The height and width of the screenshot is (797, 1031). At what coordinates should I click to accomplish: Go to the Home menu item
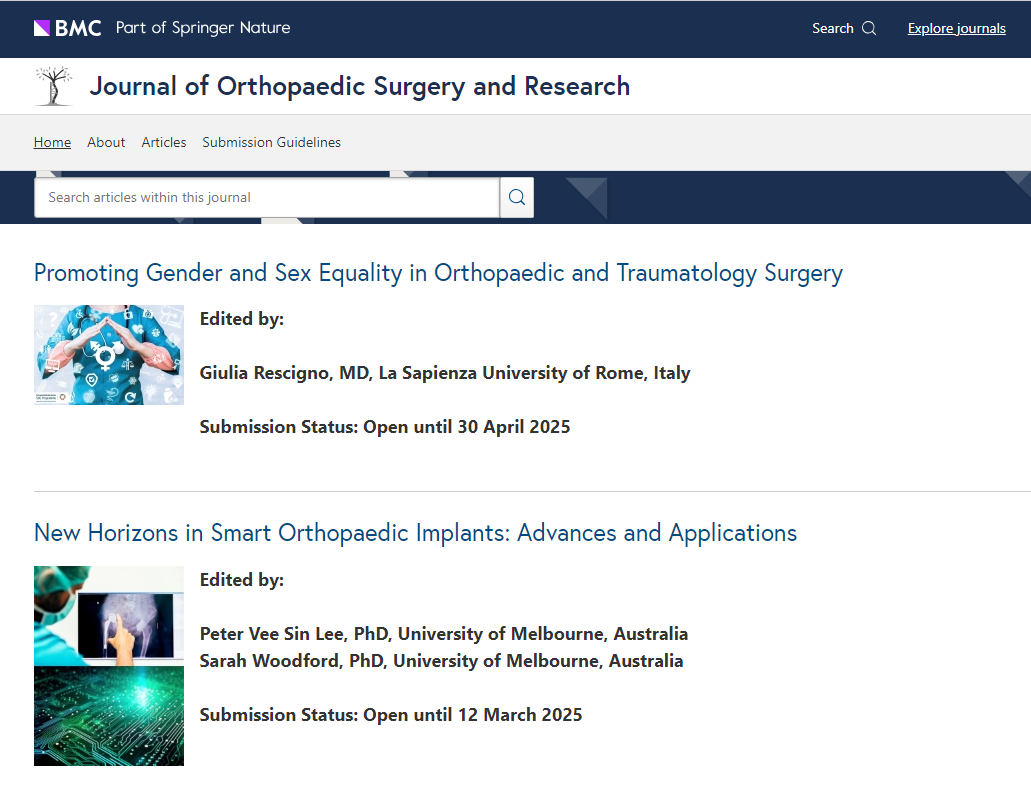[52, 142]
